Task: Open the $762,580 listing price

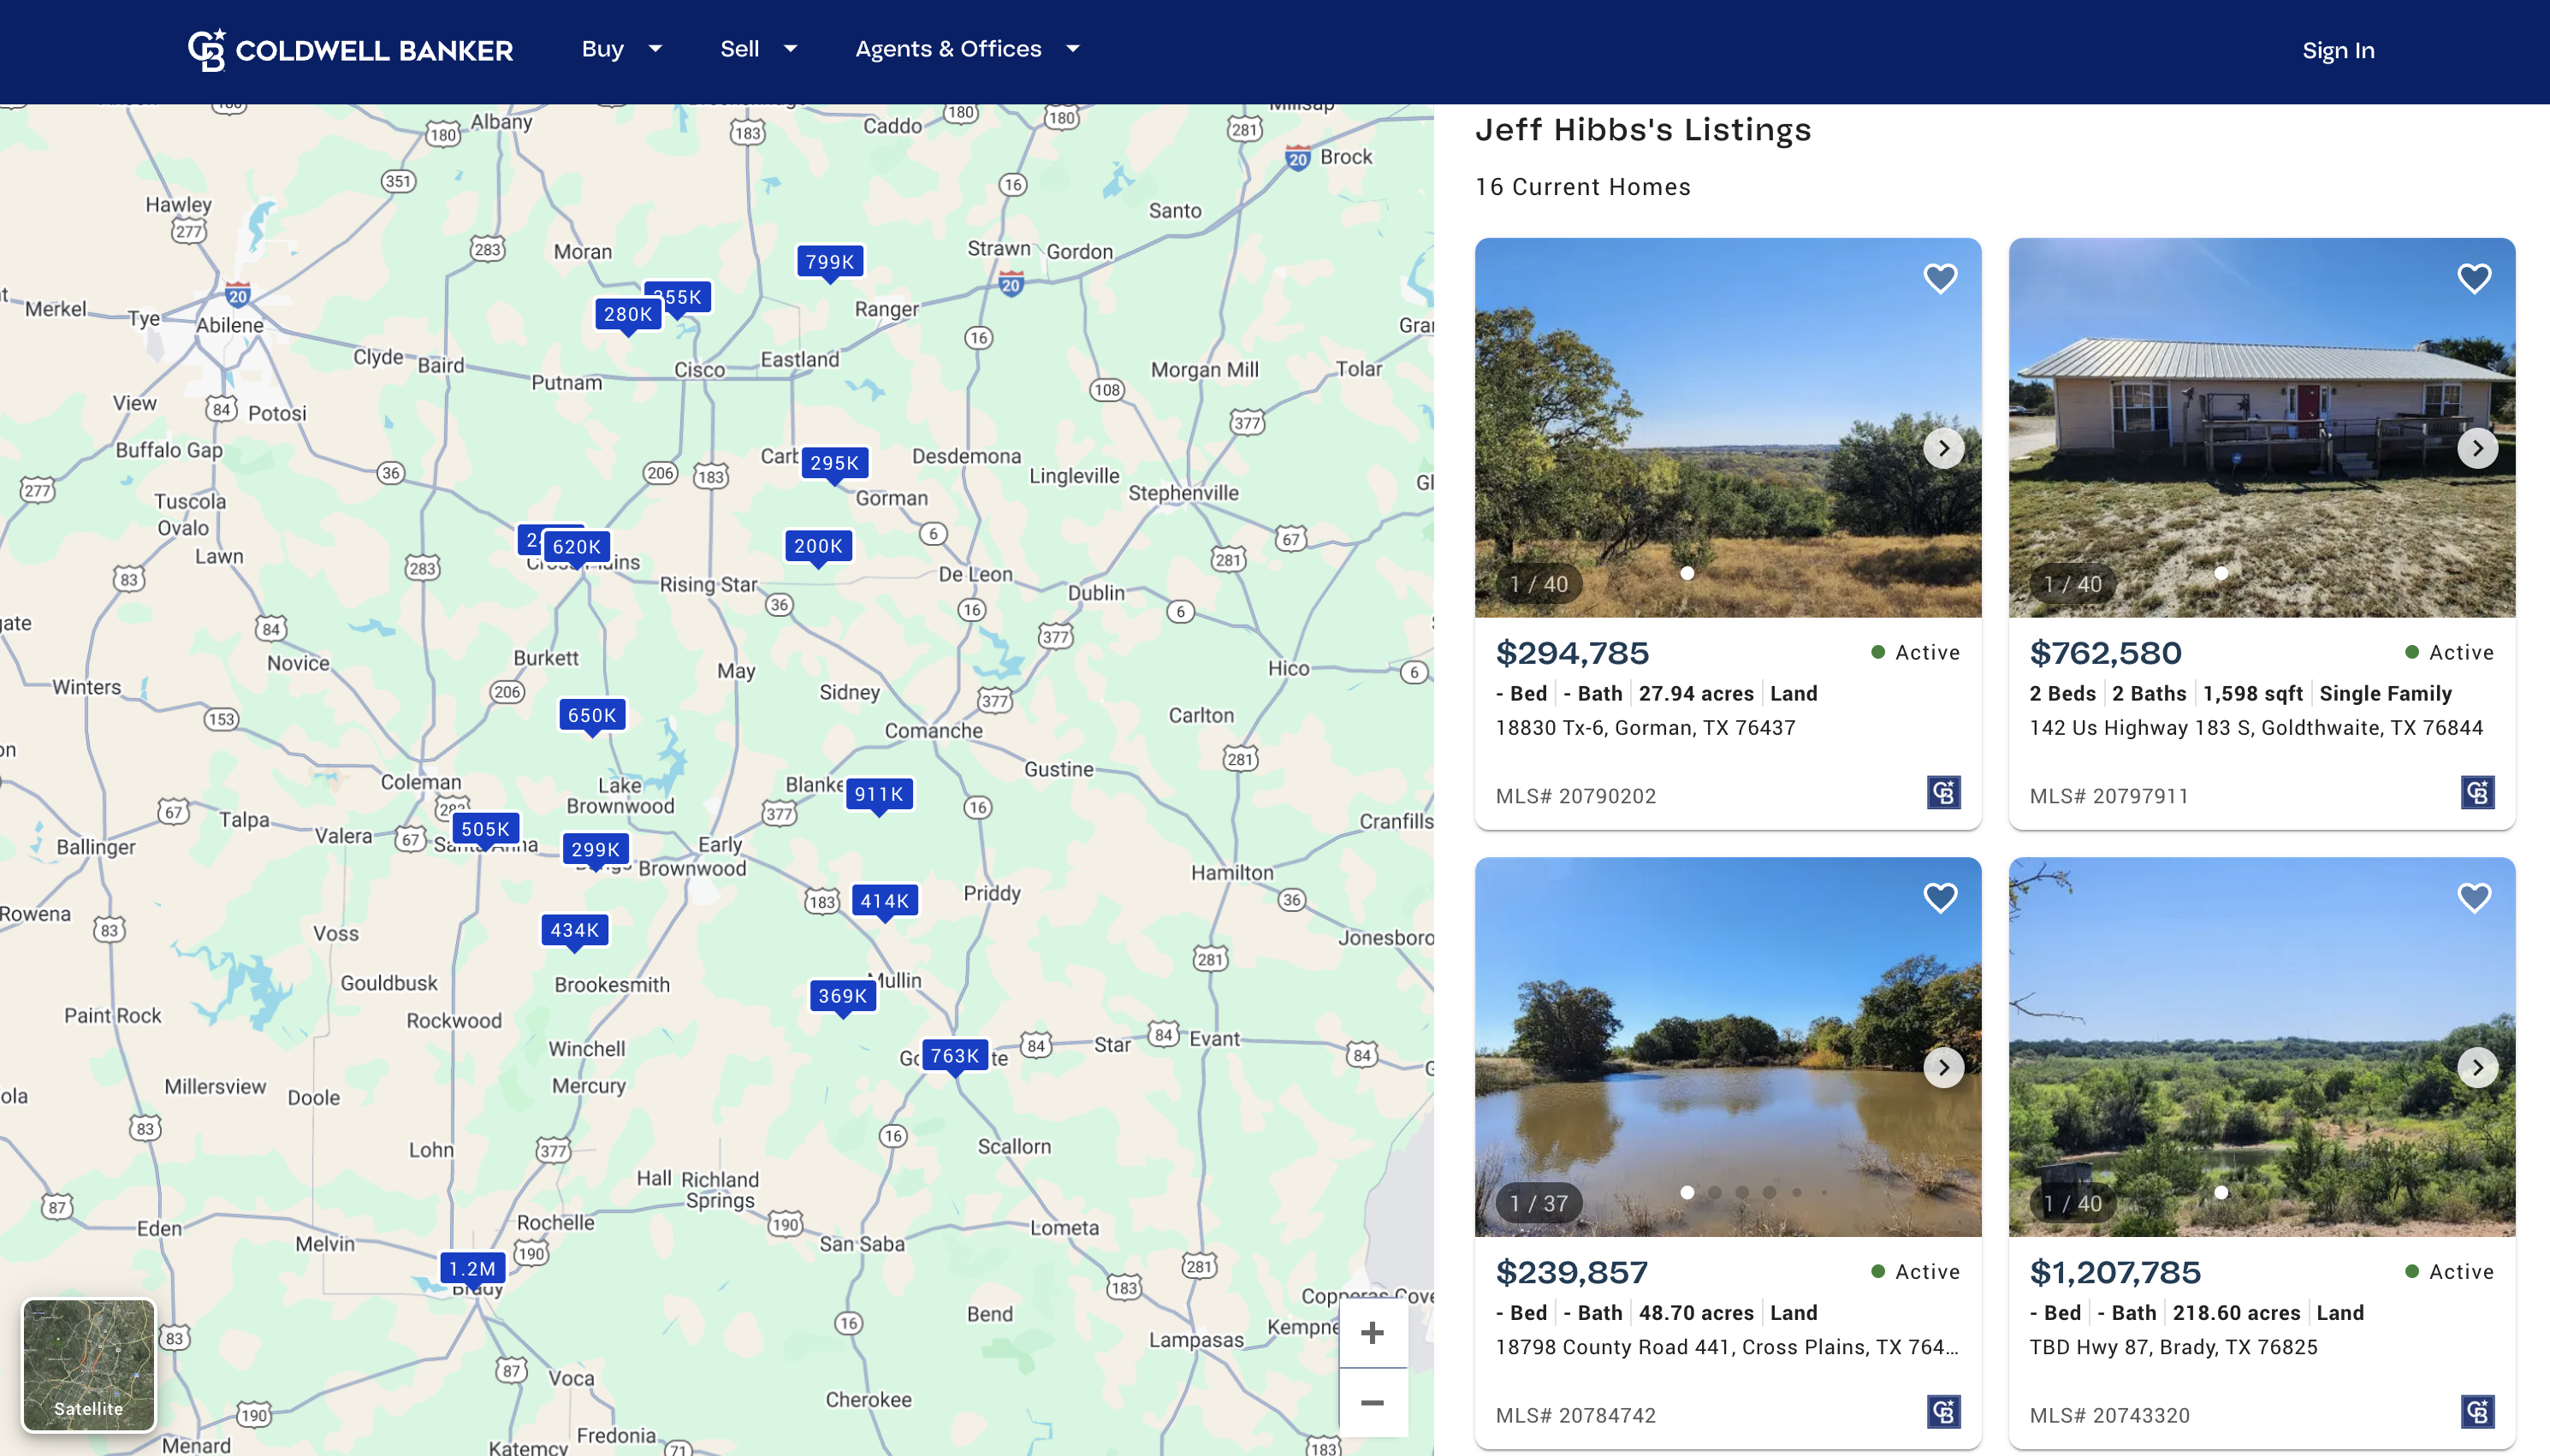Action: [2105, 653]
